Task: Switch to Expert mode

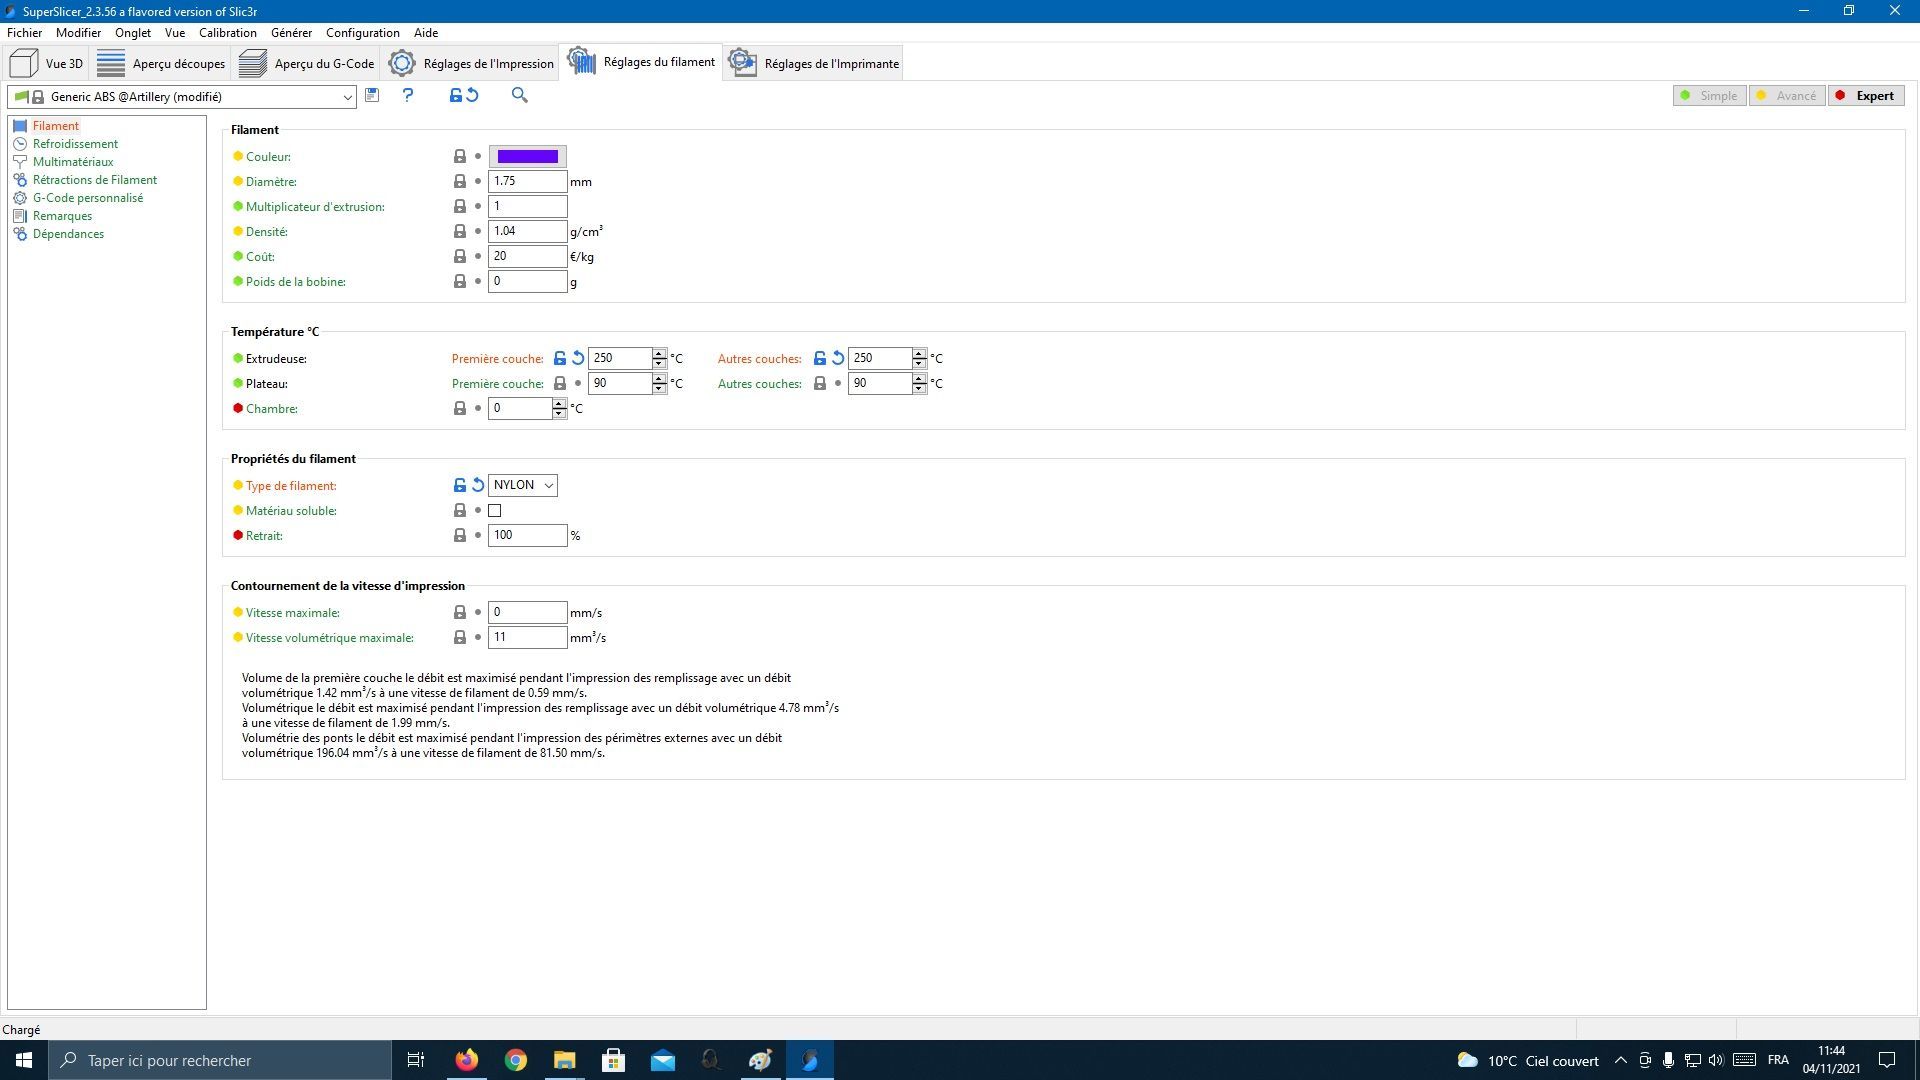Action: point(1866,96)
